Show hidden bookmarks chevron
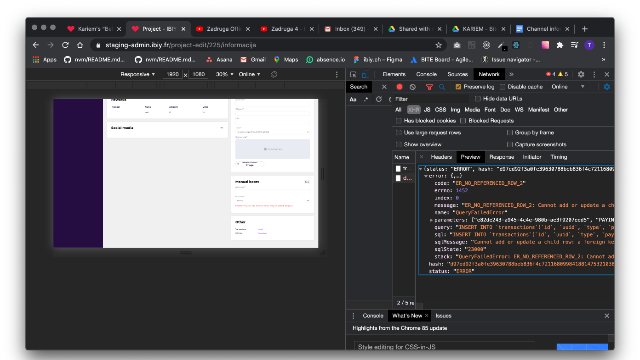This screenshot has width=640, height=360. [604, 60]
